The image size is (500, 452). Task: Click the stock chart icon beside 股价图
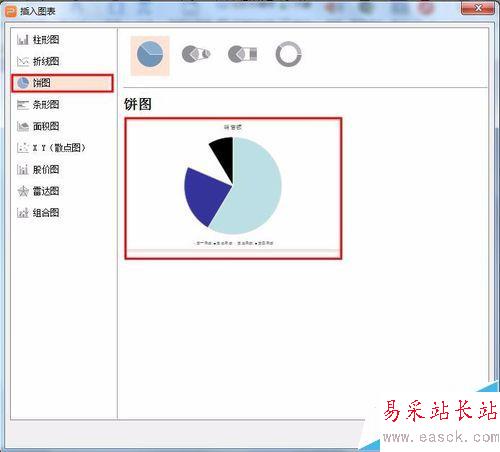[x=23, y=169]
